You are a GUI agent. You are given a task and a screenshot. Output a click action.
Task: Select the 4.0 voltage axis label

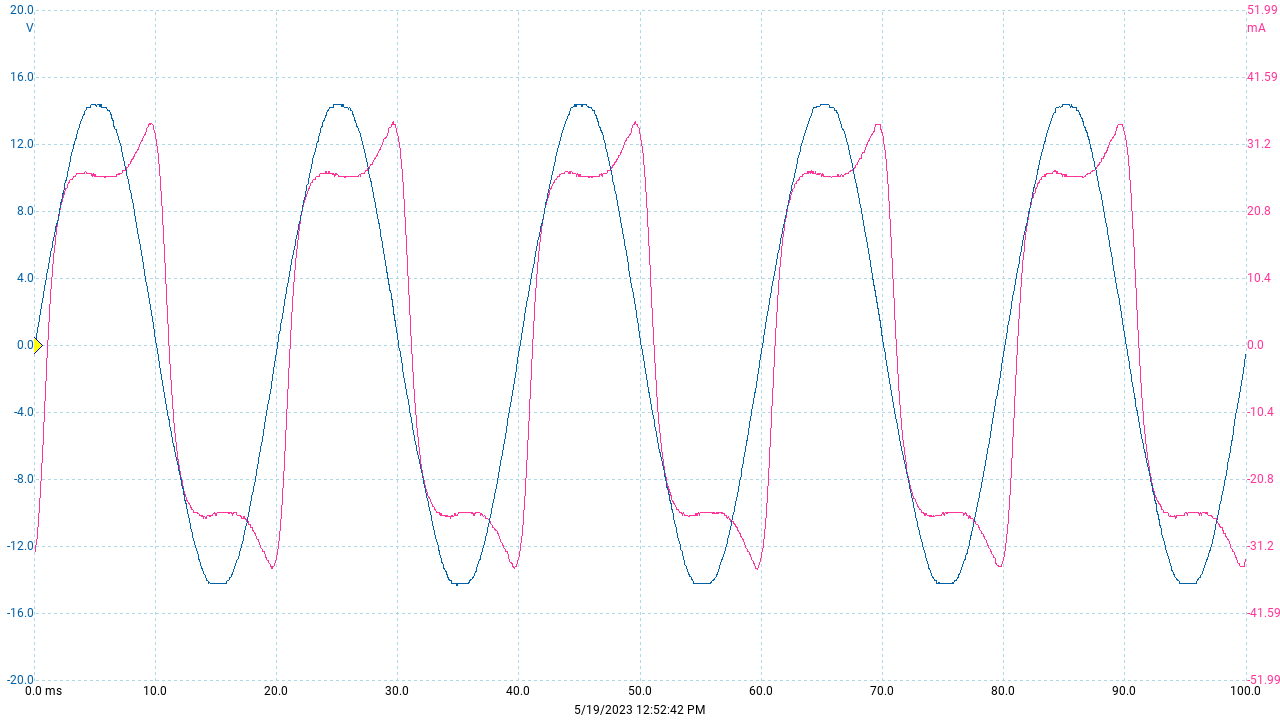point(25,278)
